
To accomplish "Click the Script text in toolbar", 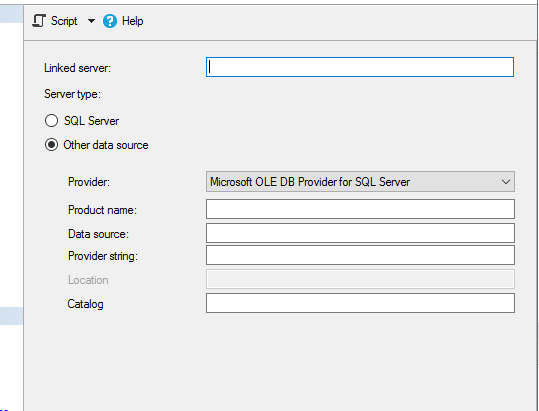I will coord(64,21).
